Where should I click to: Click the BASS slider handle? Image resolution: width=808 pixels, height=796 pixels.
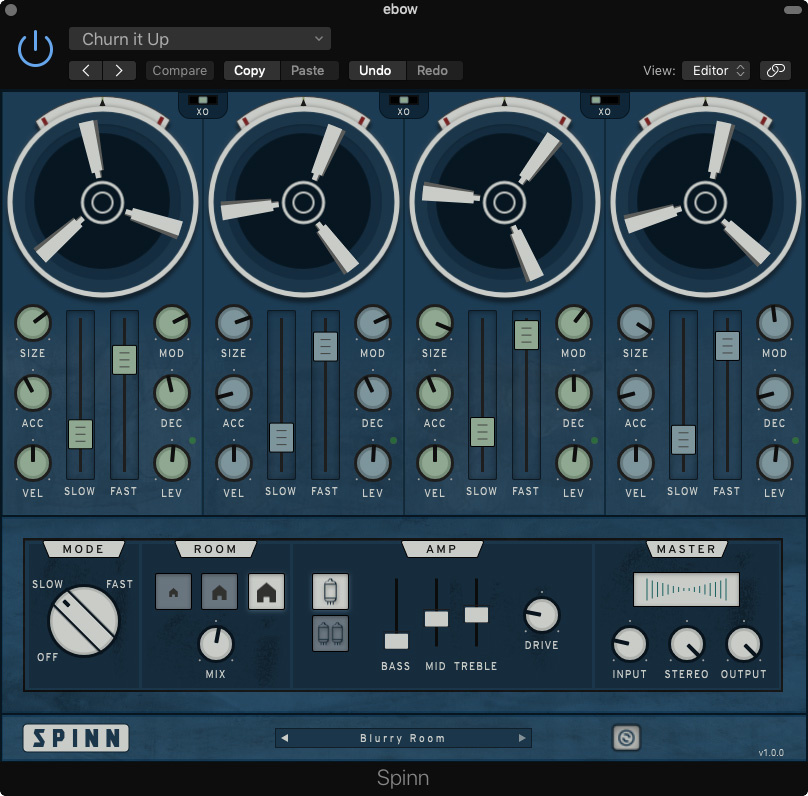tap(396, 641)
